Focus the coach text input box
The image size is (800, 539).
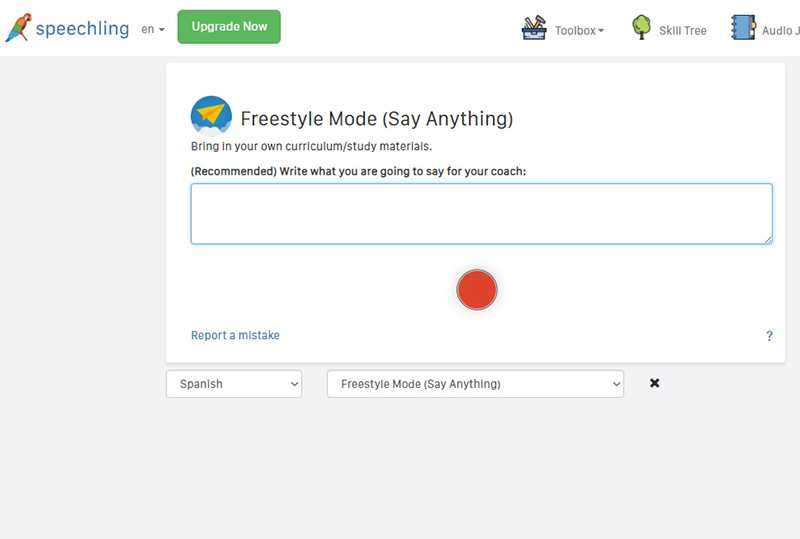(481, 213)
